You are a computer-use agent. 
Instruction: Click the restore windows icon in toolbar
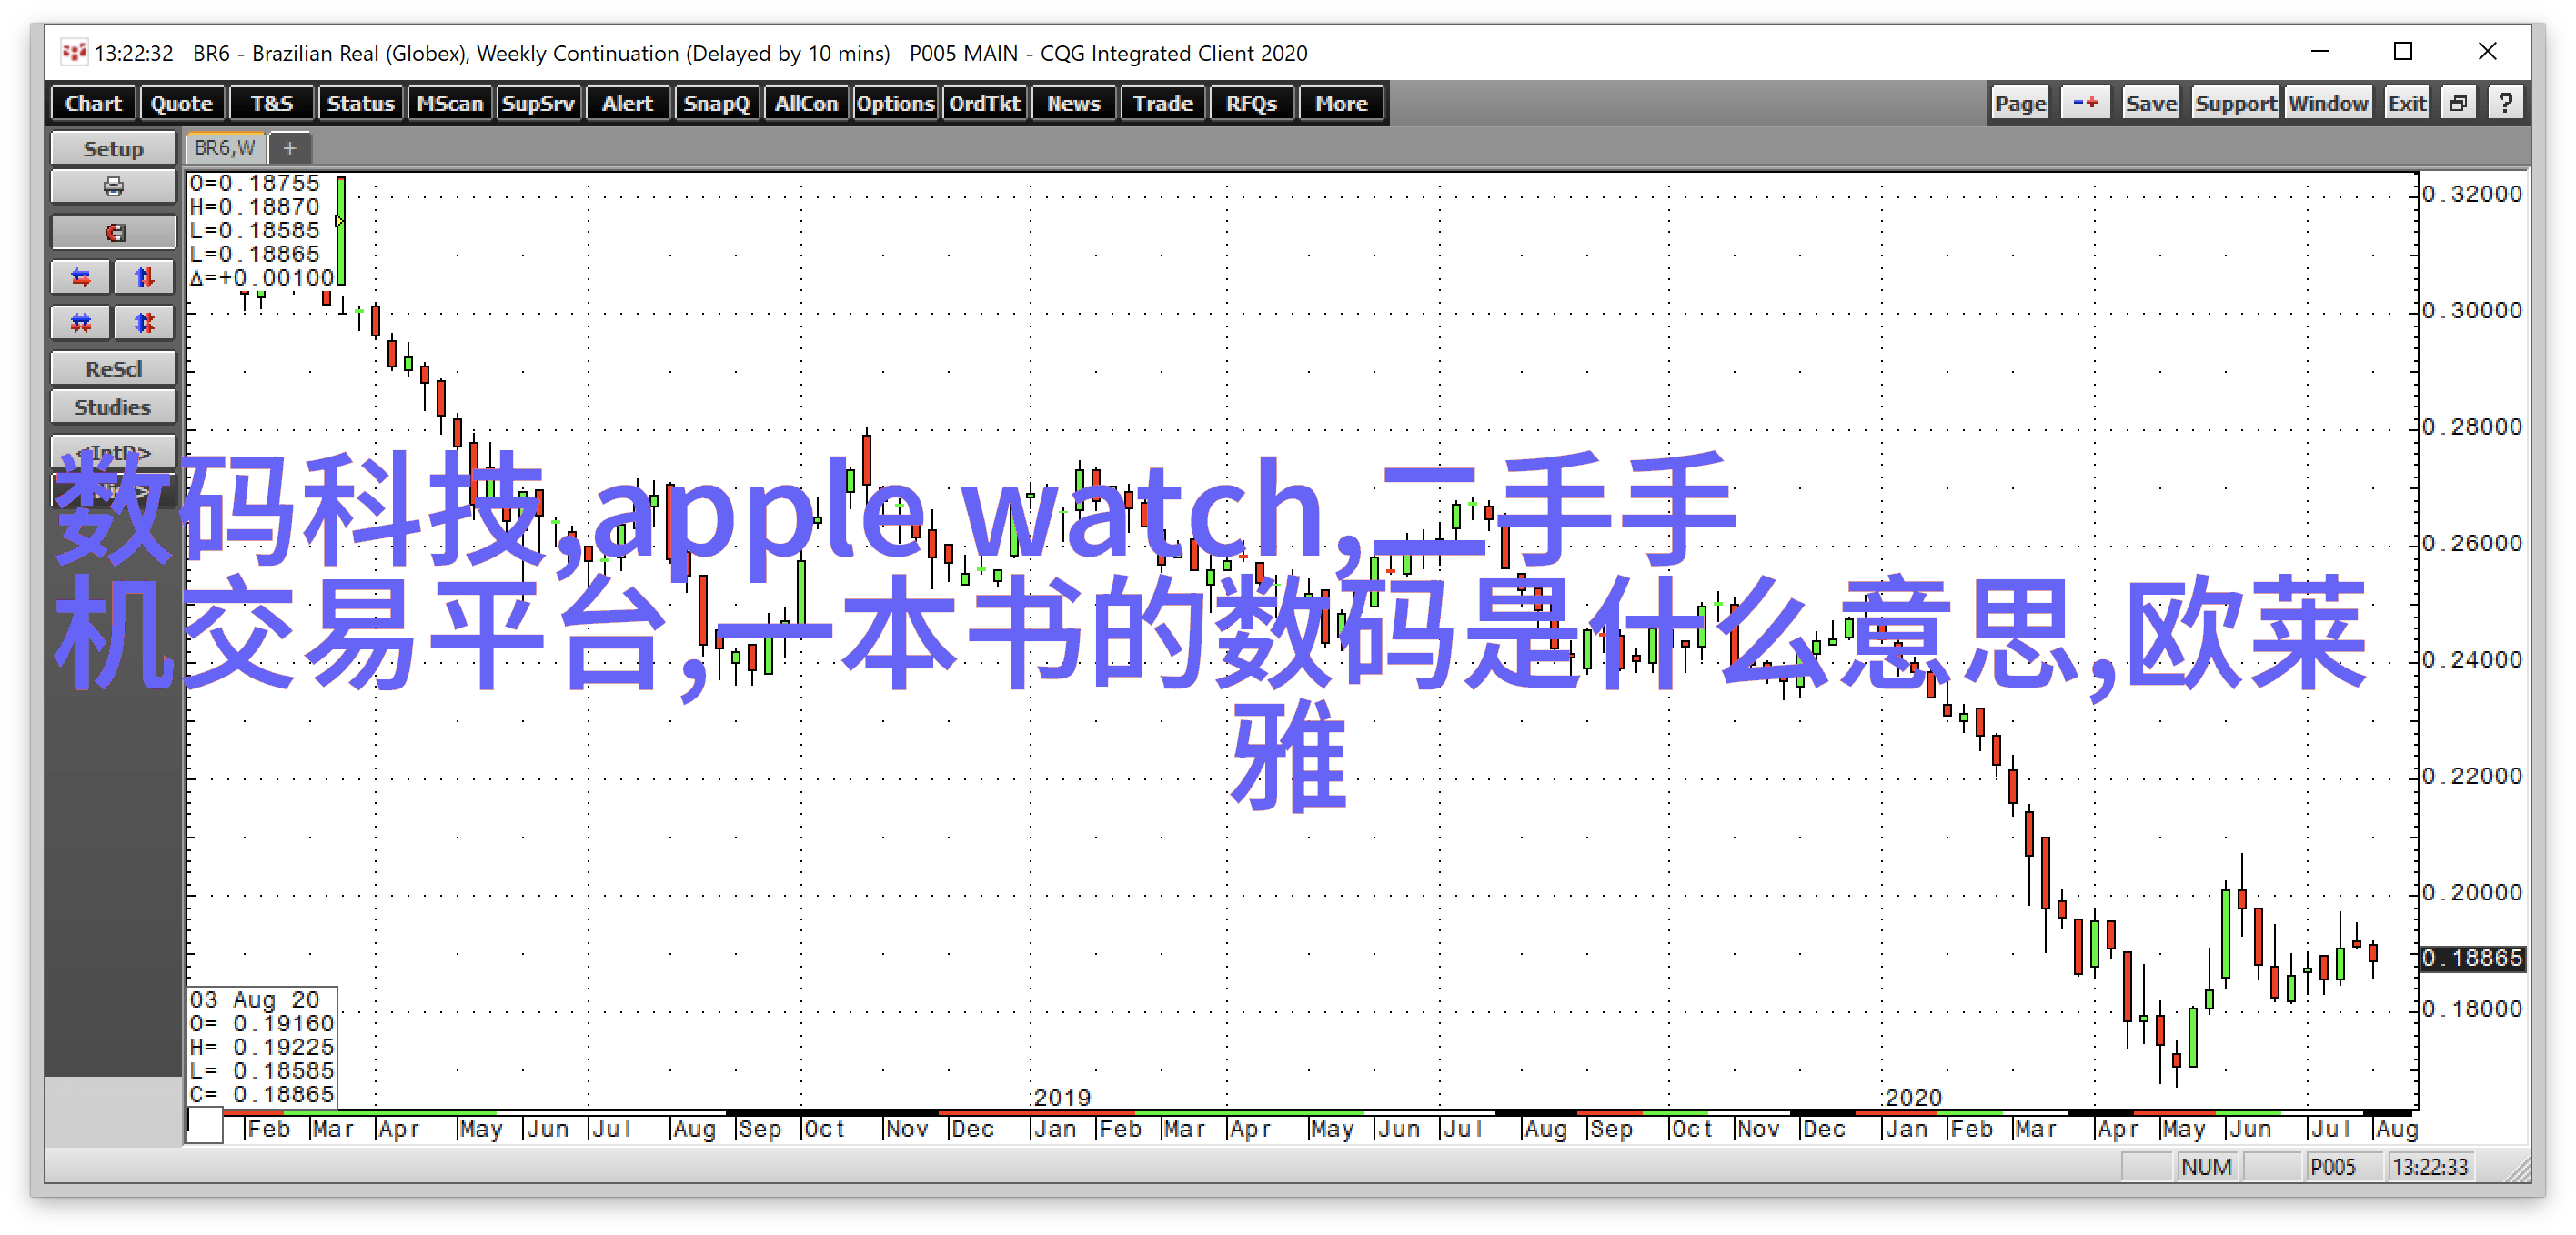(x=2458, y=103)
